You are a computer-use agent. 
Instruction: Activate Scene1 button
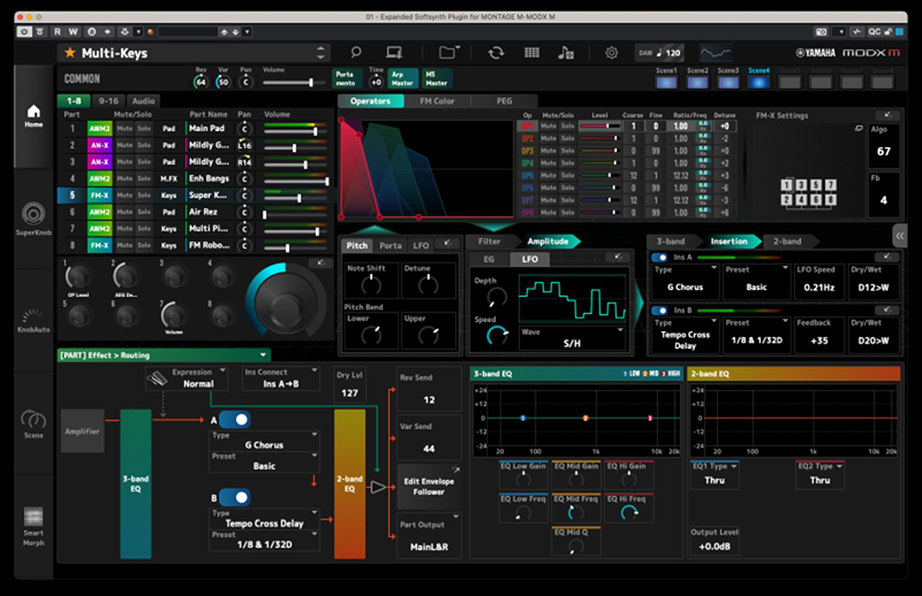pos(665,79)
